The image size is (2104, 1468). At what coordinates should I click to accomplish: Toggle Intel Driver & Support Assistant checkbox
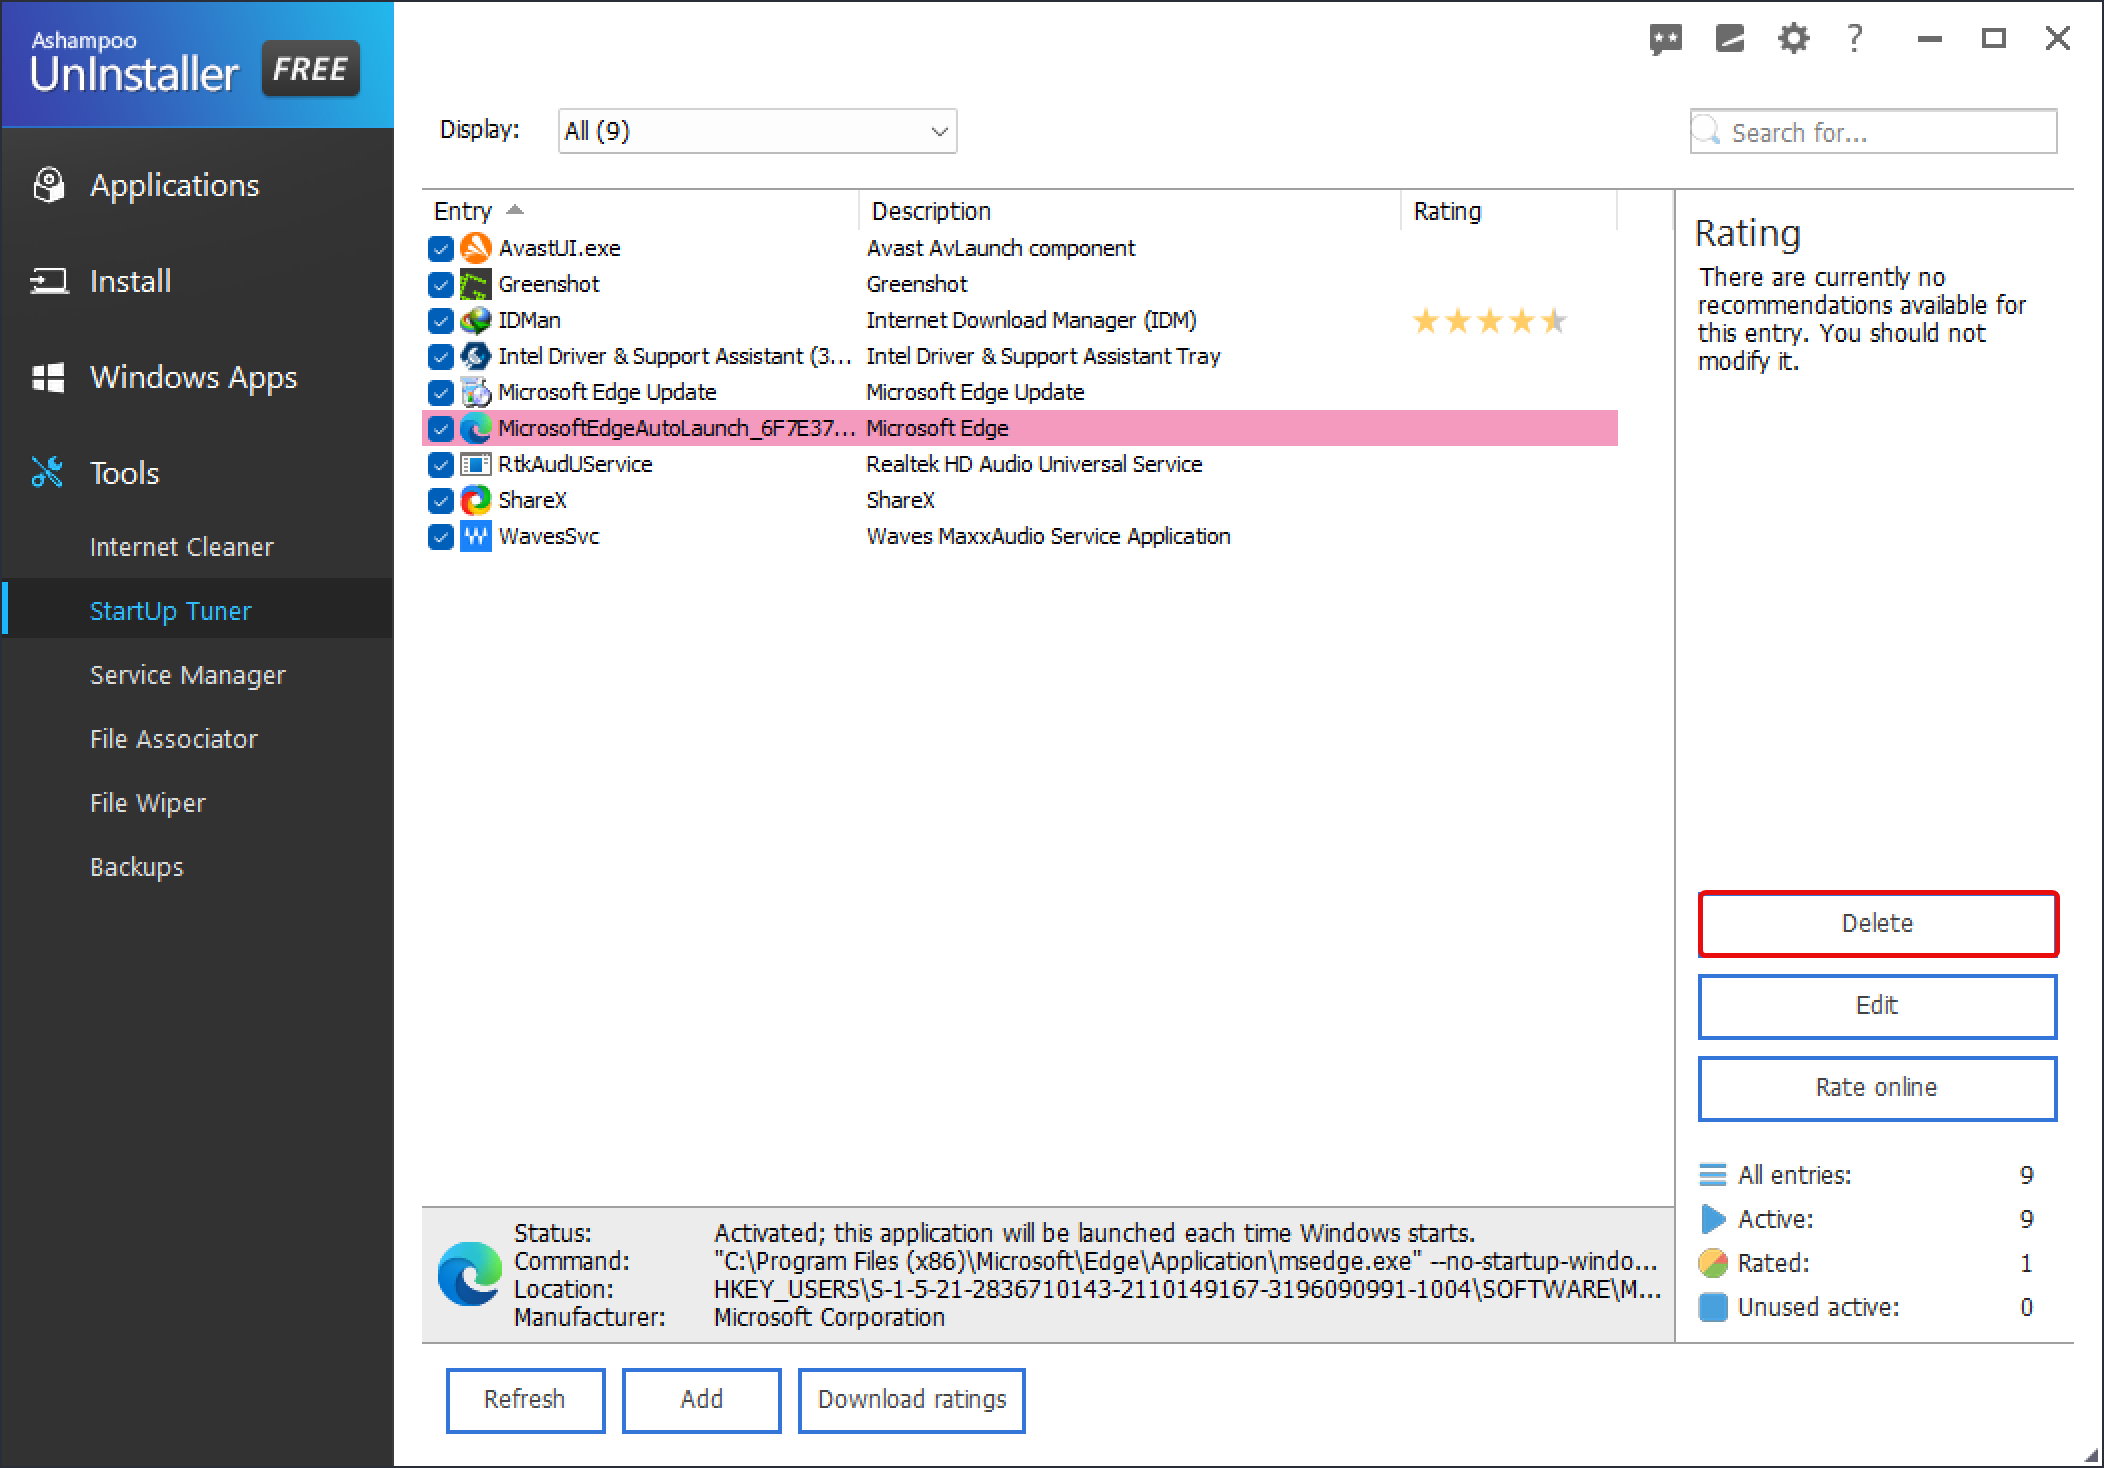[441, 357]
